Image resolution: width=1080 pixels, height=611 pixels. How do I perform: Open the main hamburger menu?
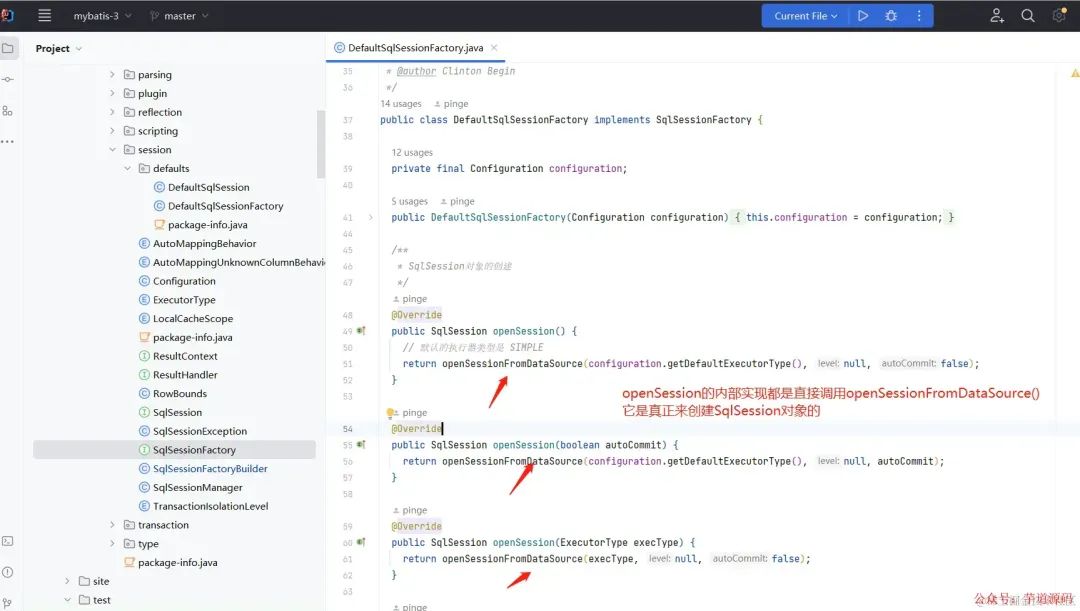(x=45, y=15)
